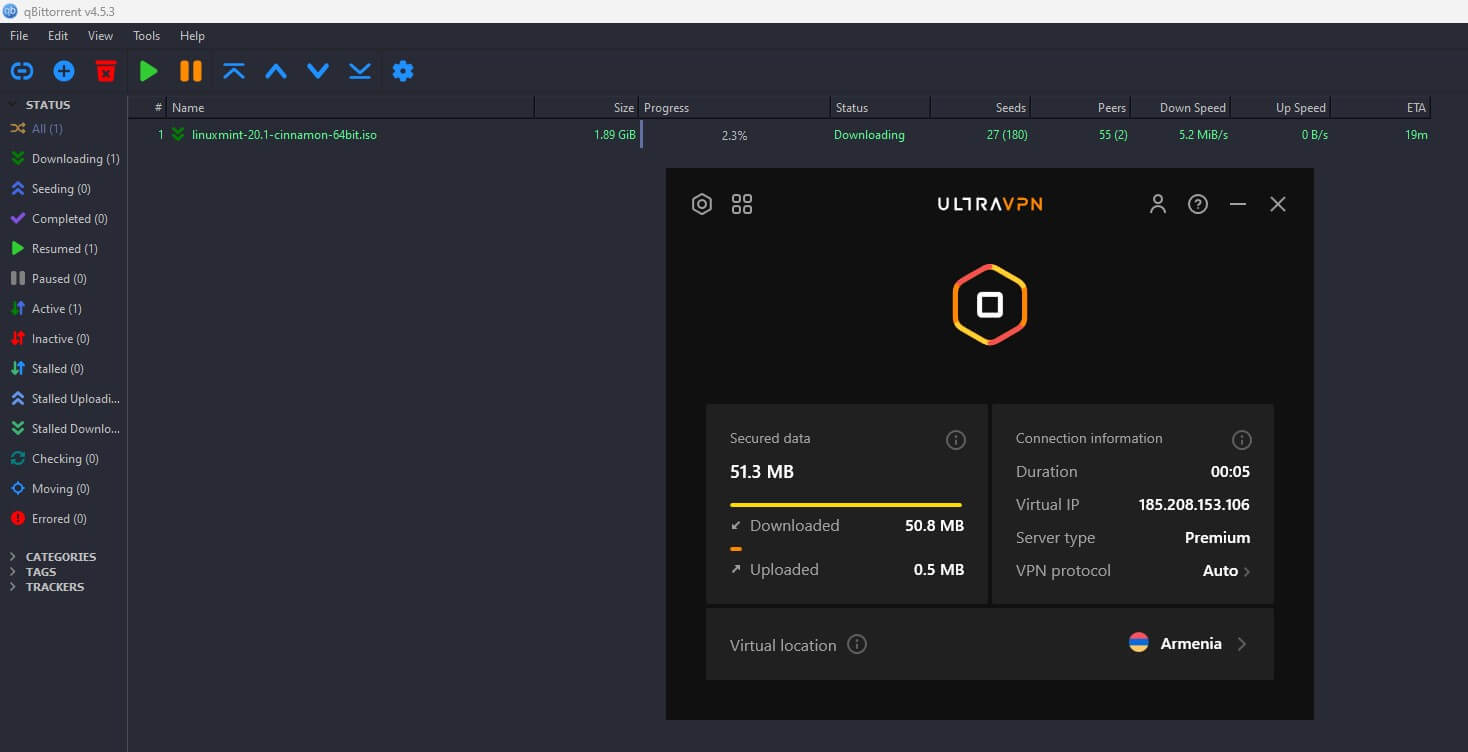Sort by Up Speed column header

[1280, 107]
